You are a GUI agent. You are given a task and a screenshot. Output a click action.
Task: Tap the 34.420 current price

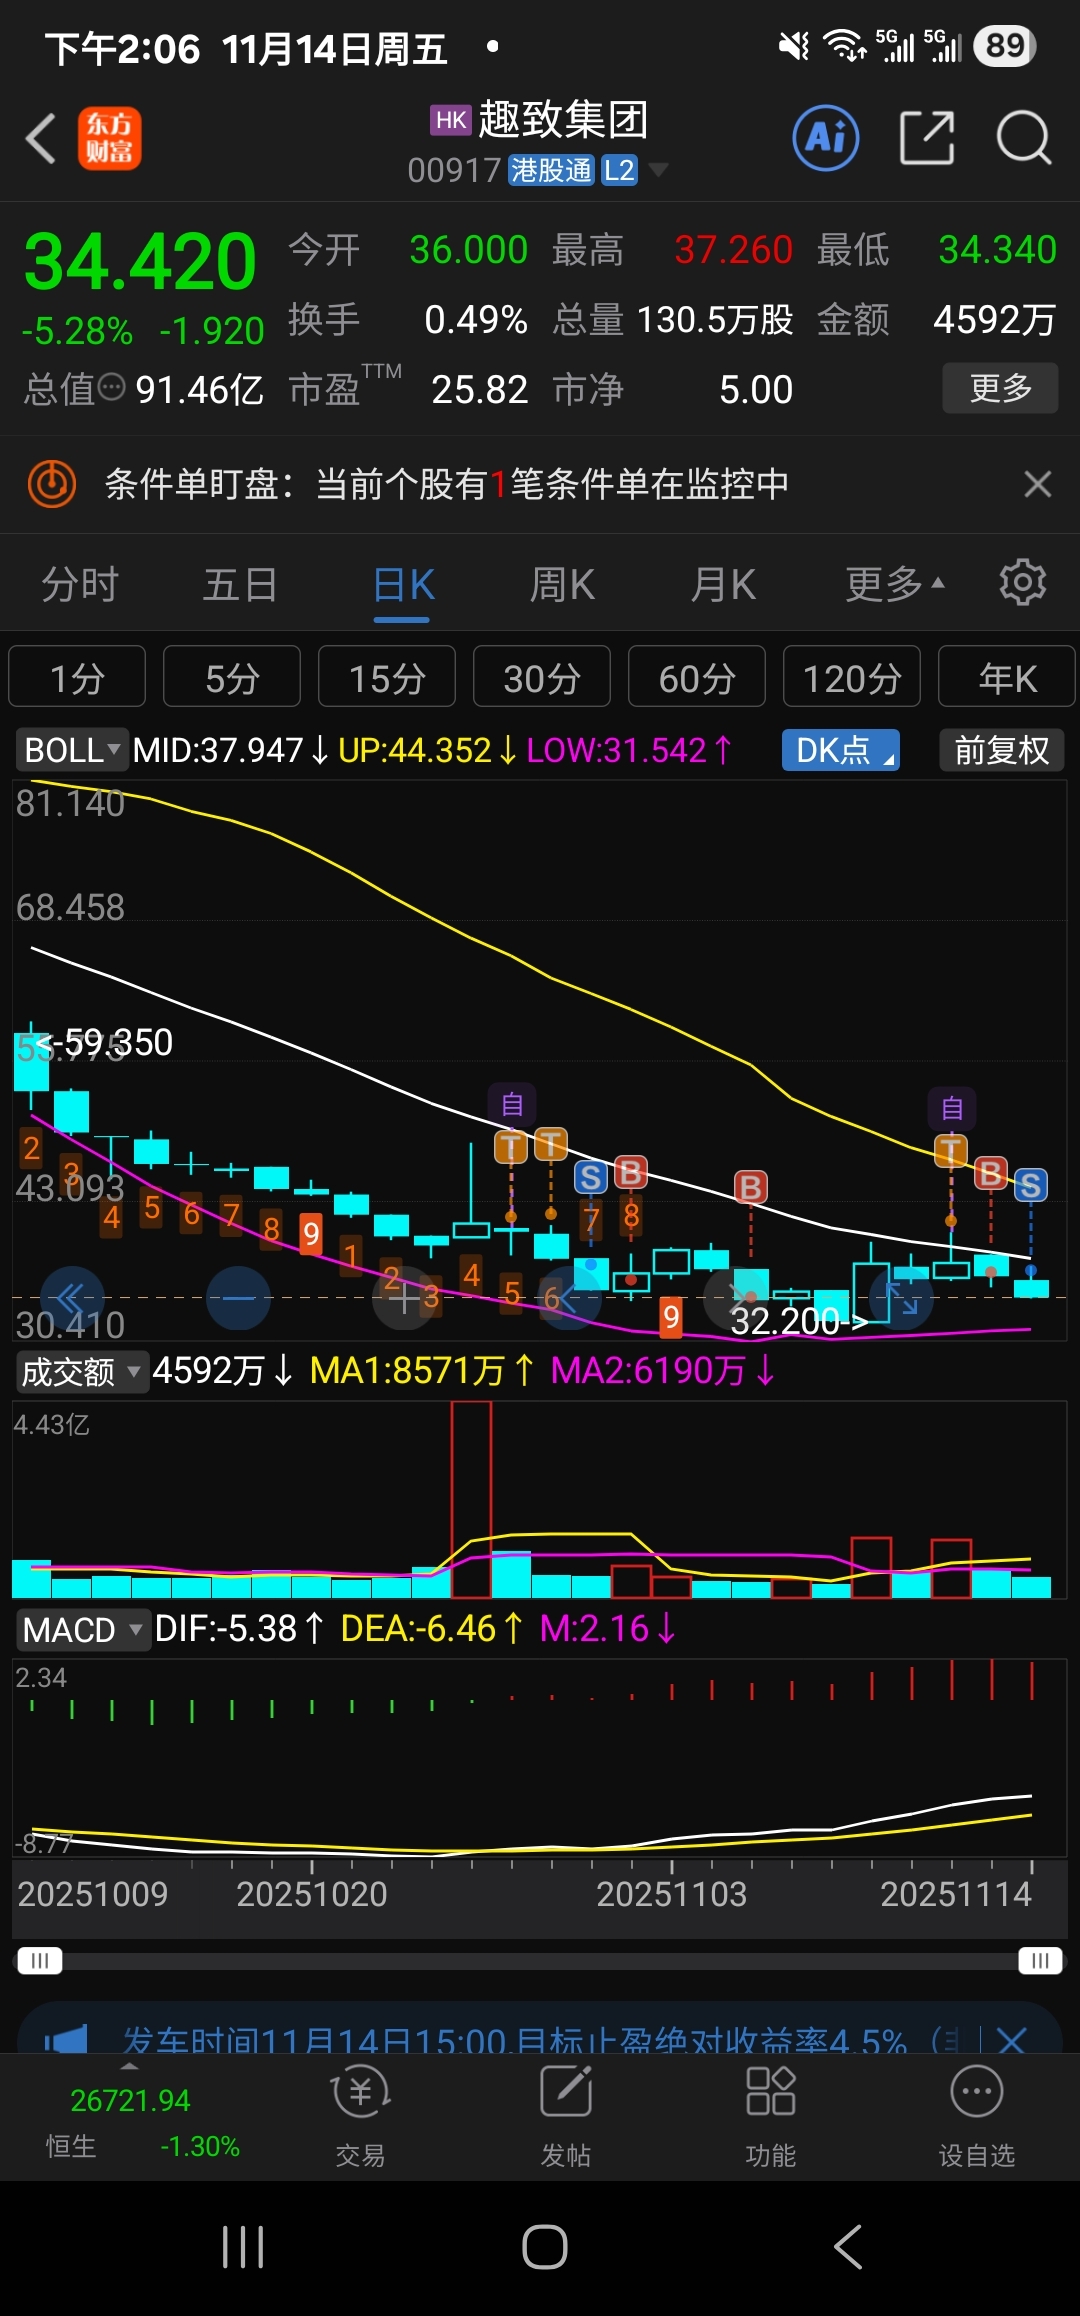click(x=140, y=261)
